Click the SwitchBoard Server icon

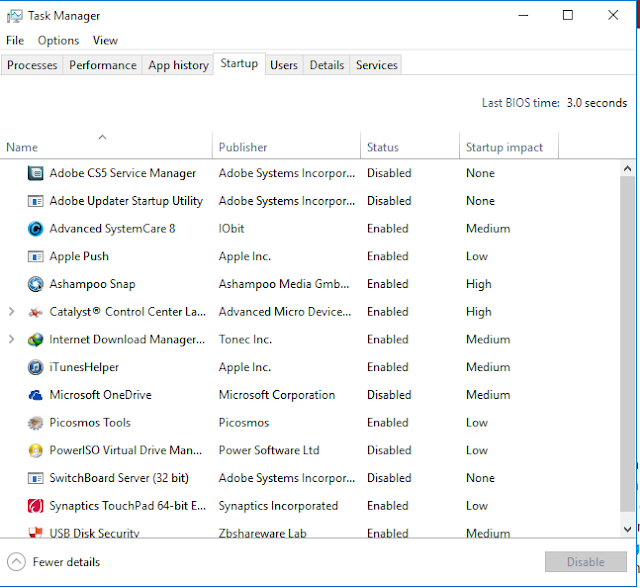[x=36, y=478]
